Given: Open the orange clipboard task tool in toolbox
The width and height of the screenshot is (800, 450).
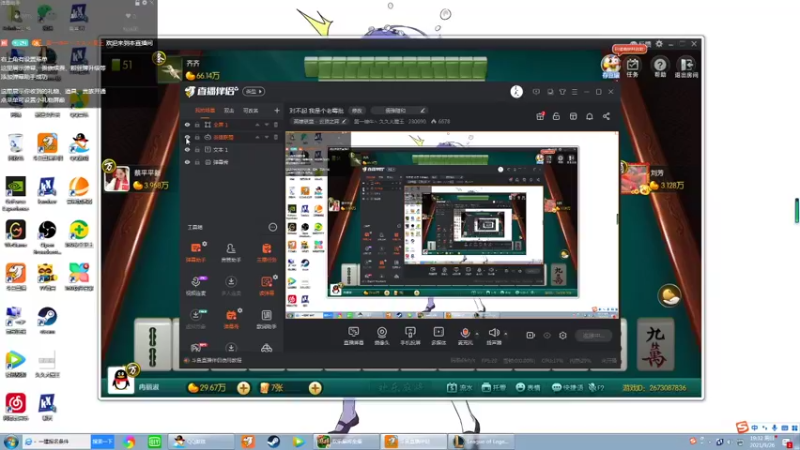Looking at the screenshot, I should pos(266,252).
